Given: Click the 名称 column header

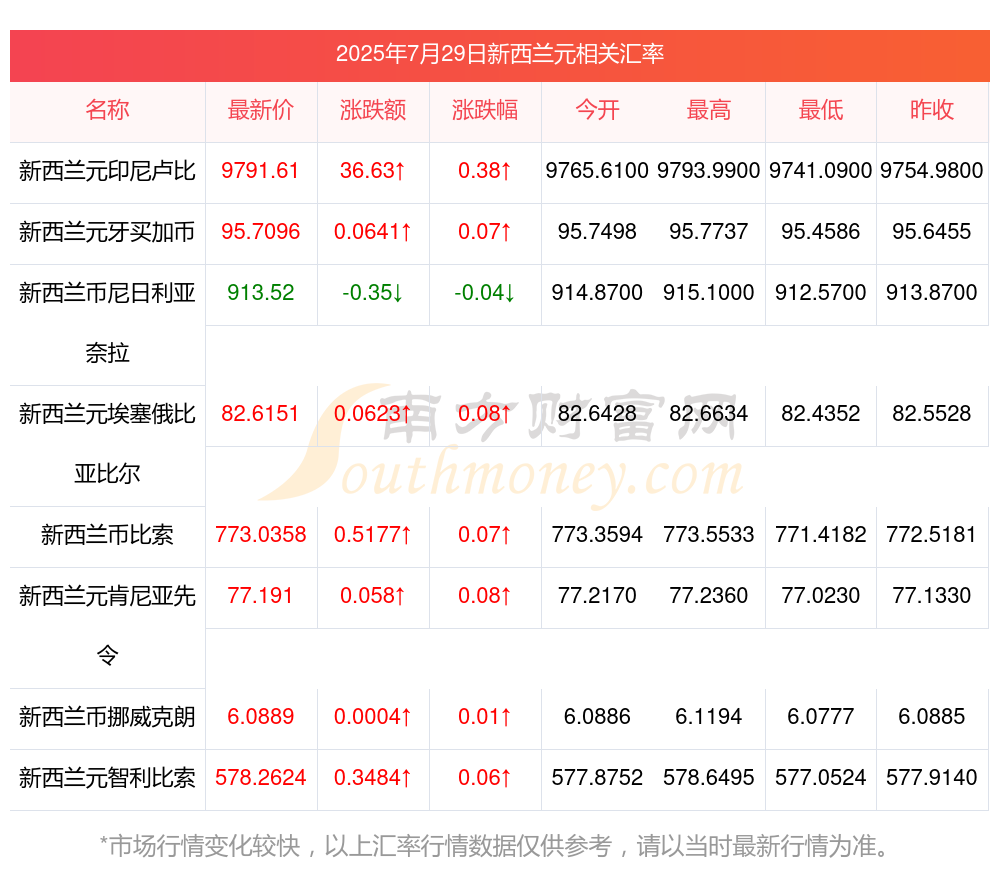Looking at the screenshot, I should [x=107, y=110].
